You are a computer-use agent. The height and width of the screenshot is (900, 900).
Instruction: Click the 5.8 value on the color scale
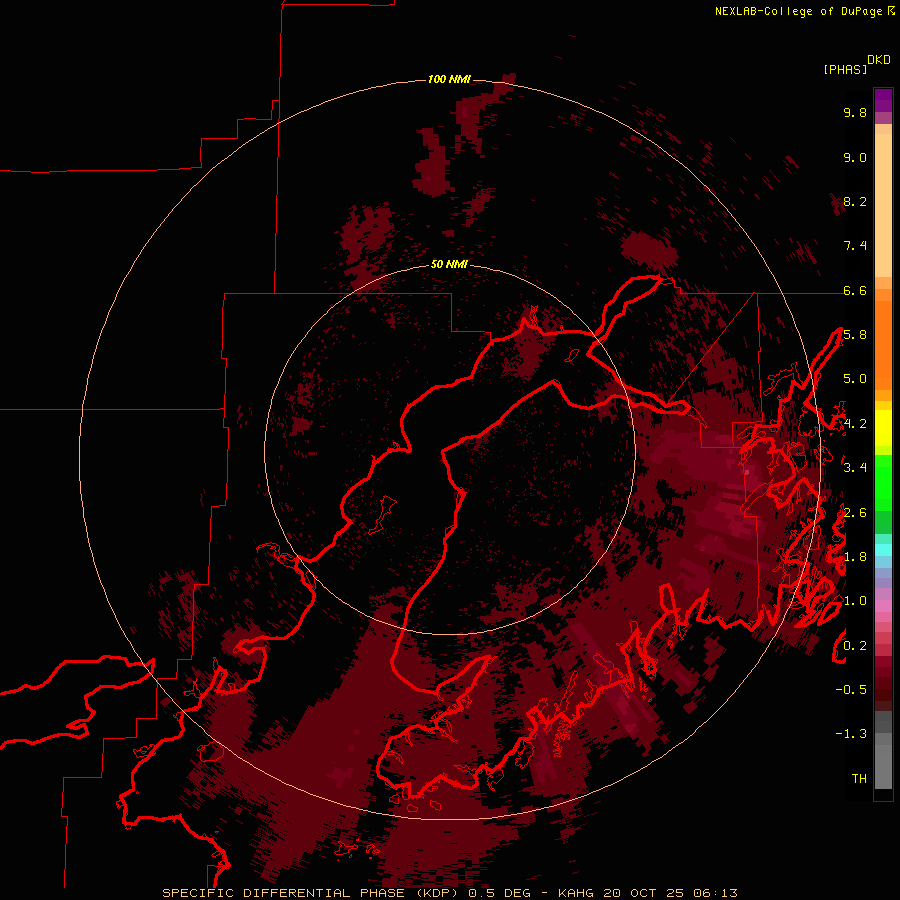click(x=855, y=335)
